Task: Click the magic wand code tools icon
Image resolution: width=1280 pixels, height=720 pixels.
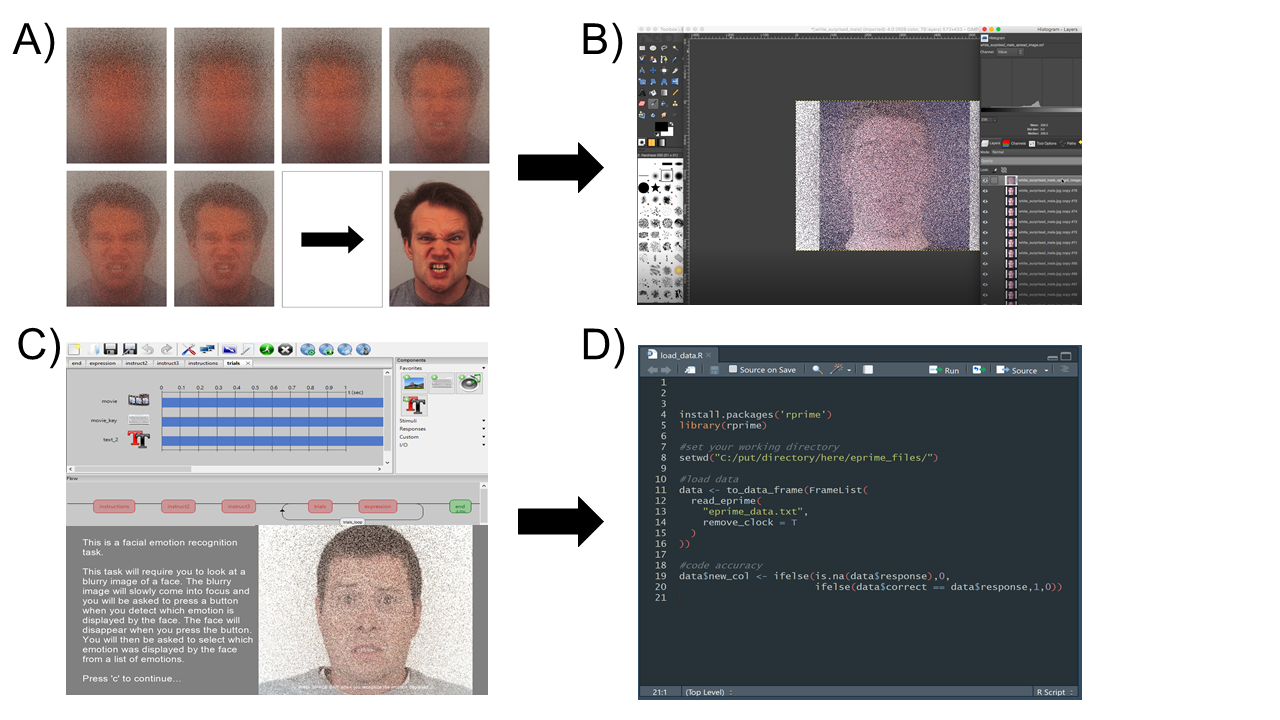Action: (837, 370)
